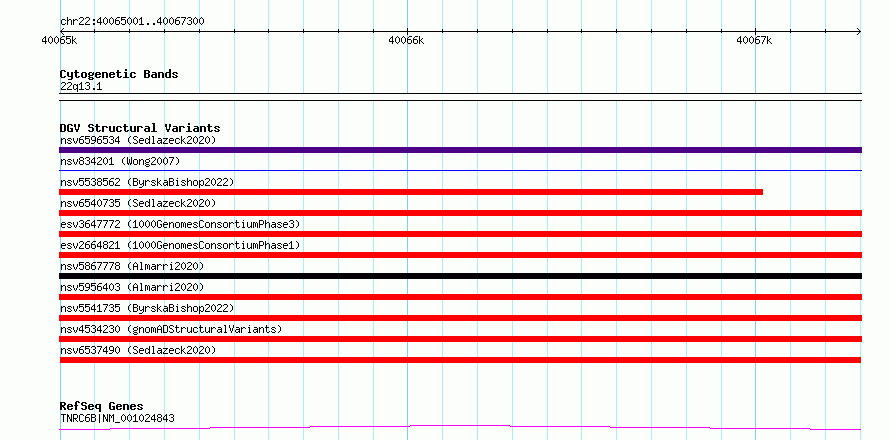Open nsv4534230 (gnomADStructuralVariants) label
Screen dimensions: 890x440
(x=171, y=329)
